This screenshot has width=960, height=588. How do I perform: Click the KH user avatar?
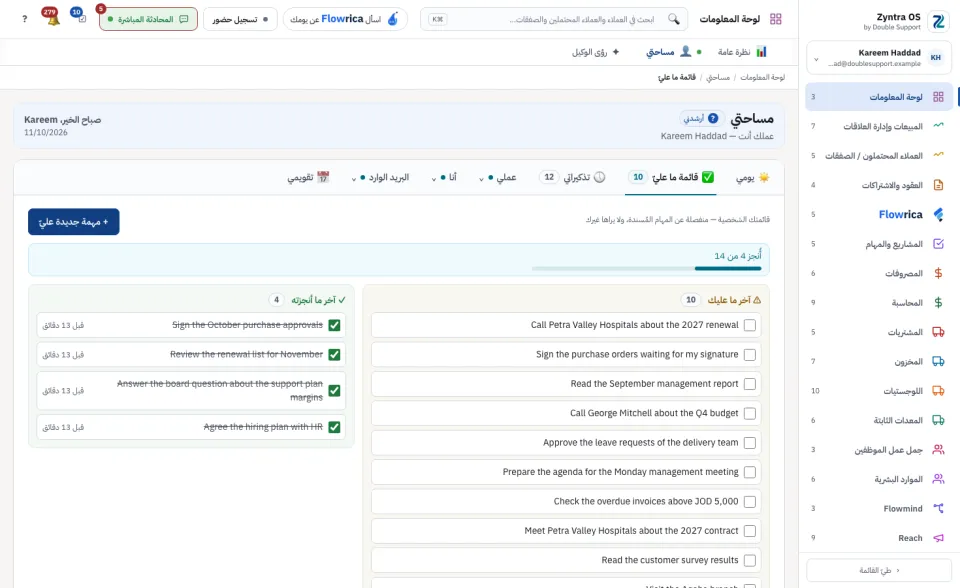[x=936, y=58]
